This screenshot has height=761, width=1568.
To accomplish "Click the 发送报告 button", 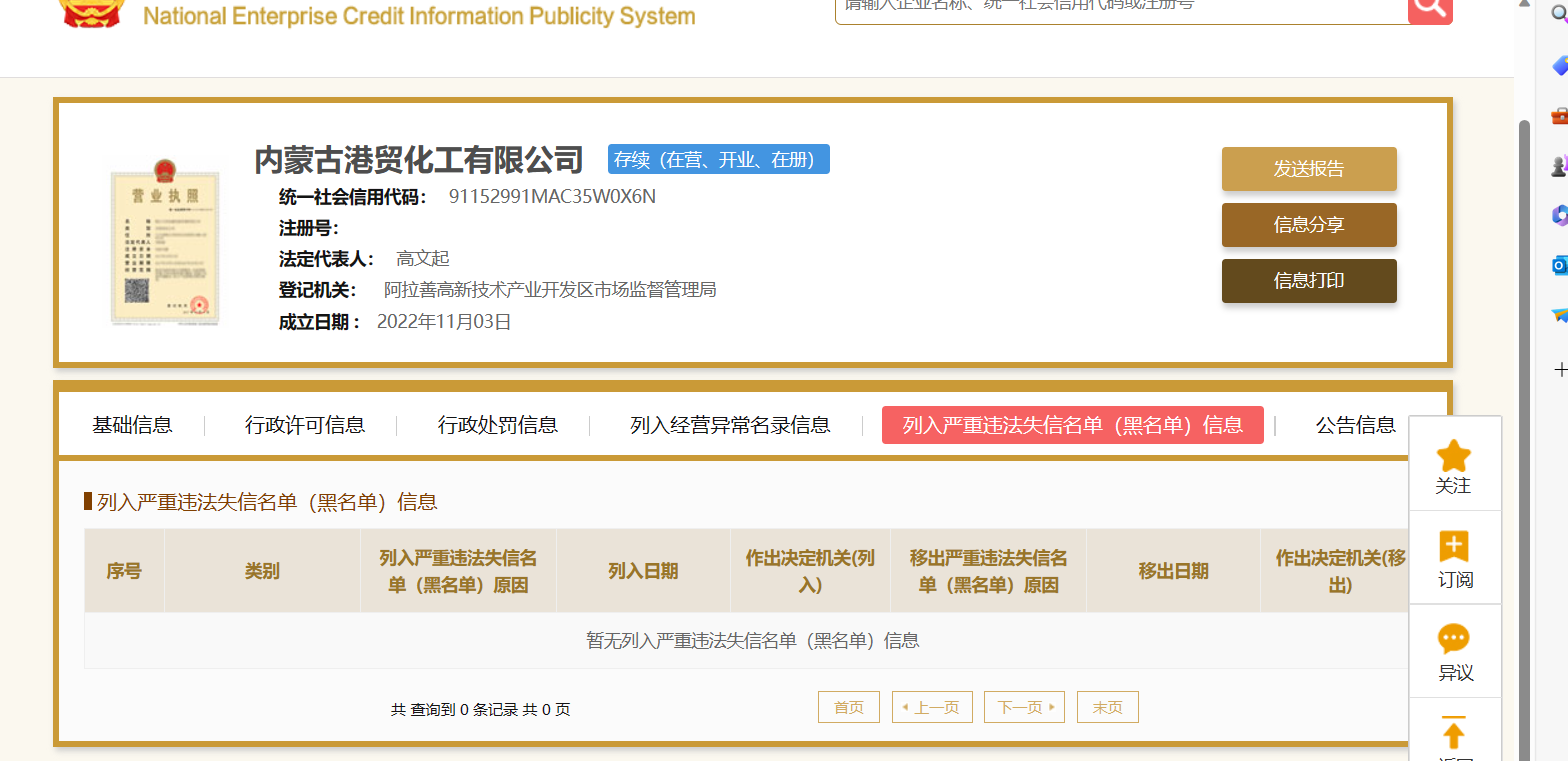I will coord(1309,169).
